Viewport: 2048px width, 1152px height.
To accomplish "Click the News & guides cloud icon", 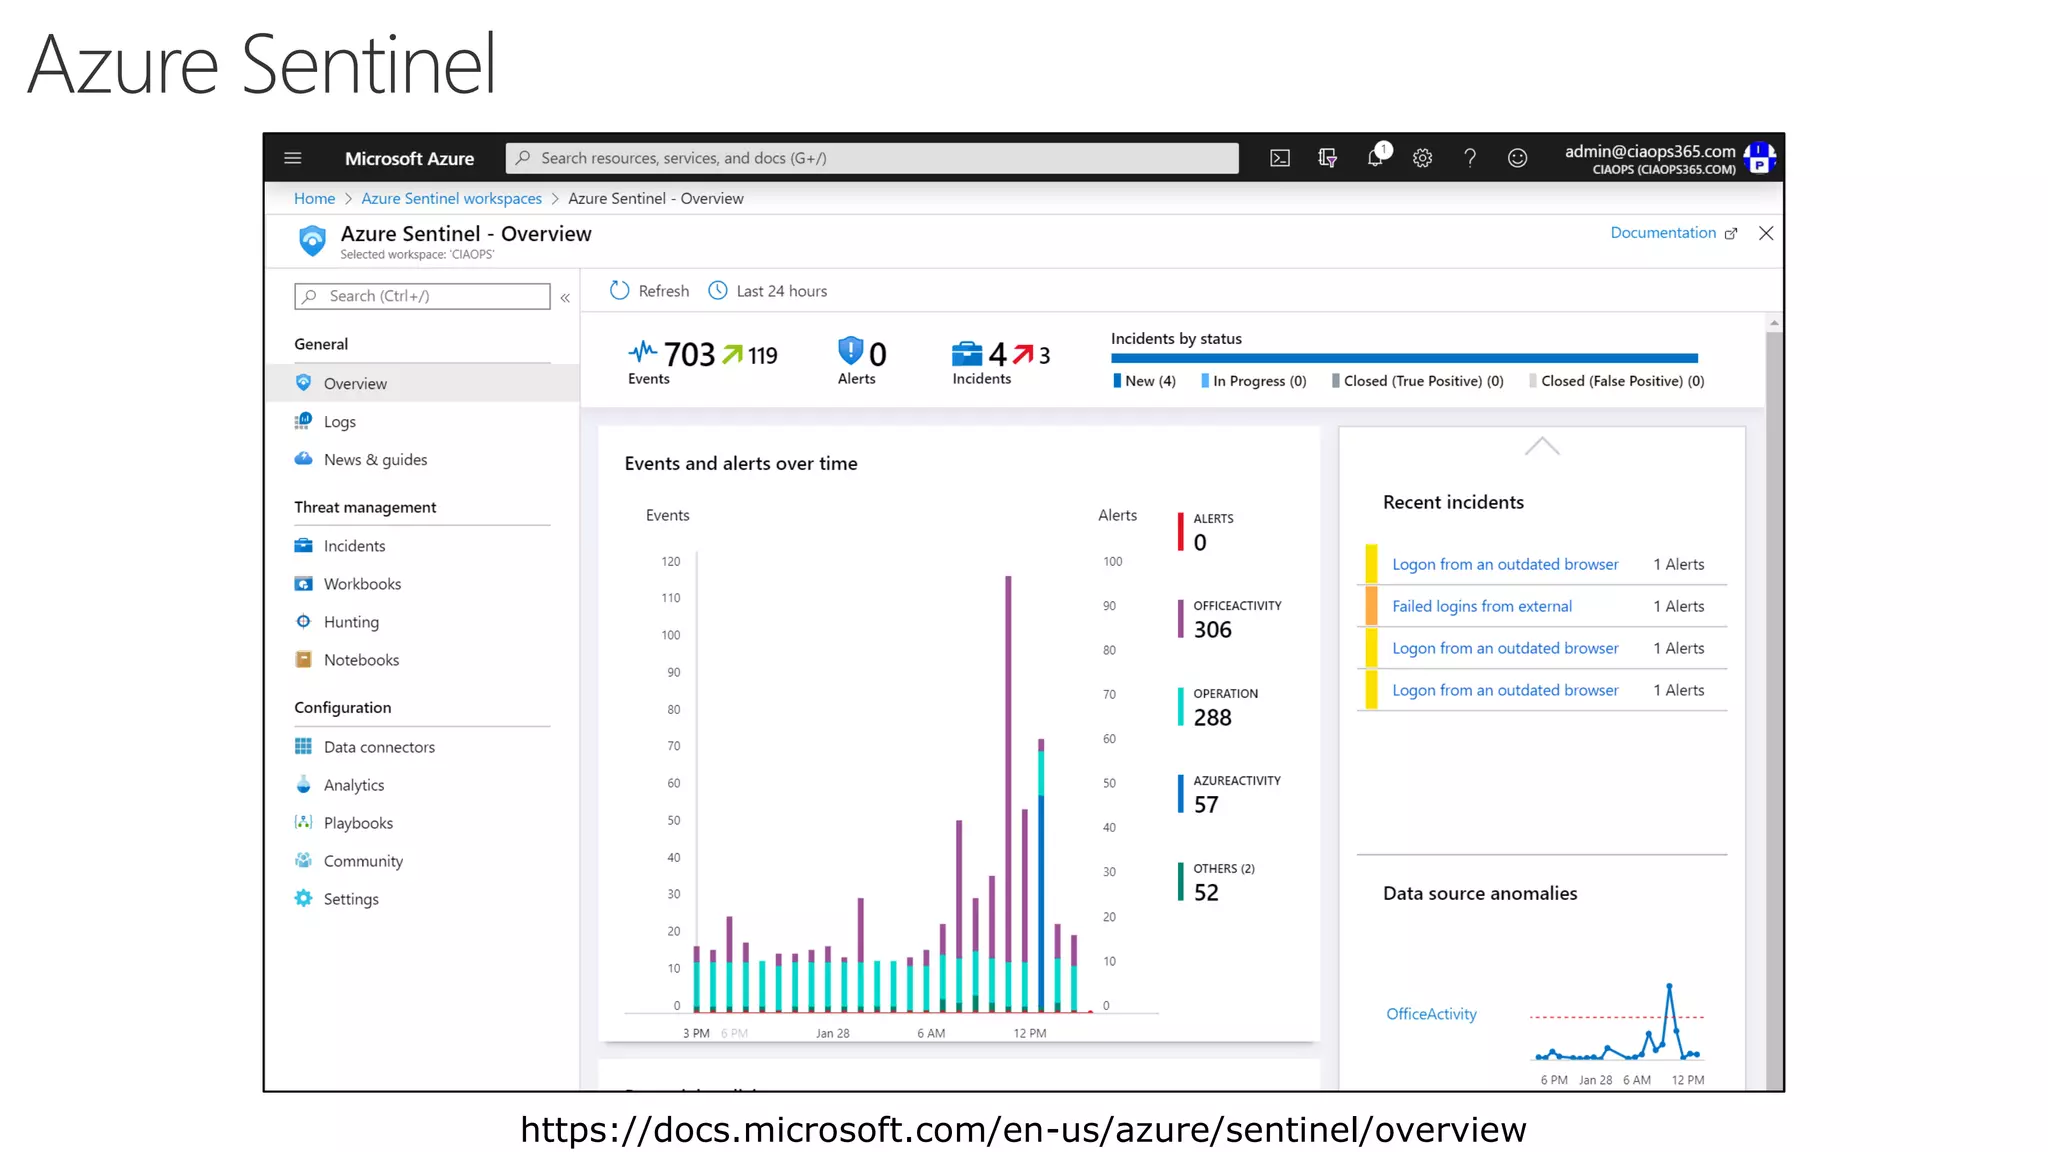I will (303, 459).
